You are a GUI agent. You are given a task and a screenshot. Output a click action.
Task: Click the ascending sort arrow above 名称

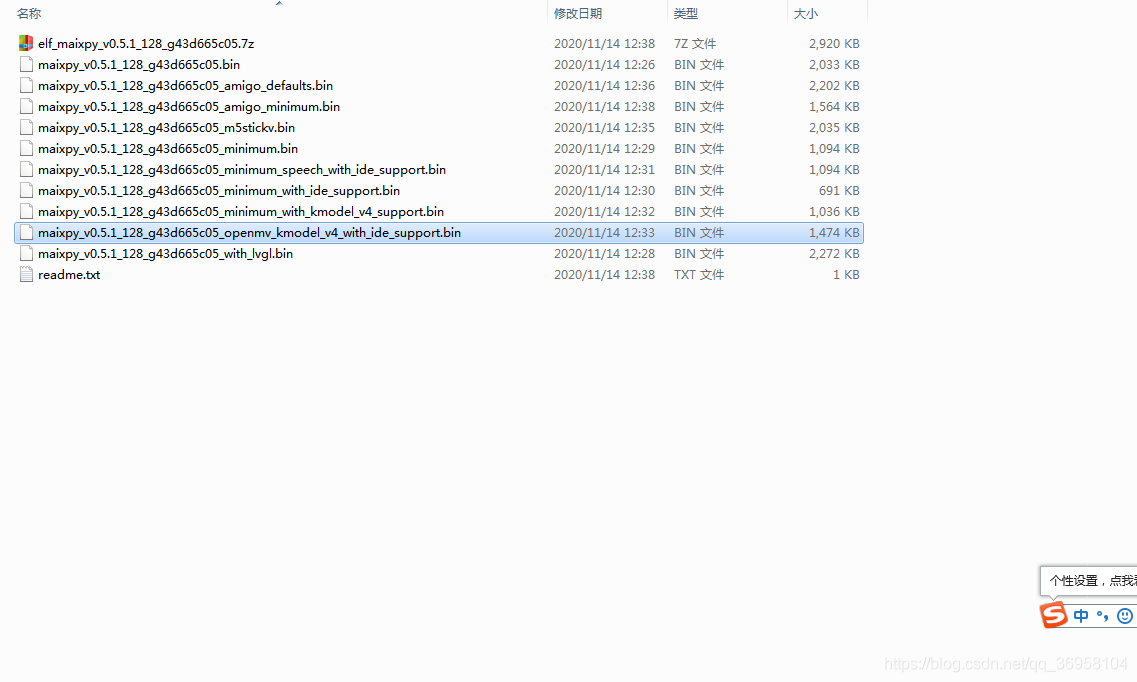pyautogui.click(x=278, y=3)
